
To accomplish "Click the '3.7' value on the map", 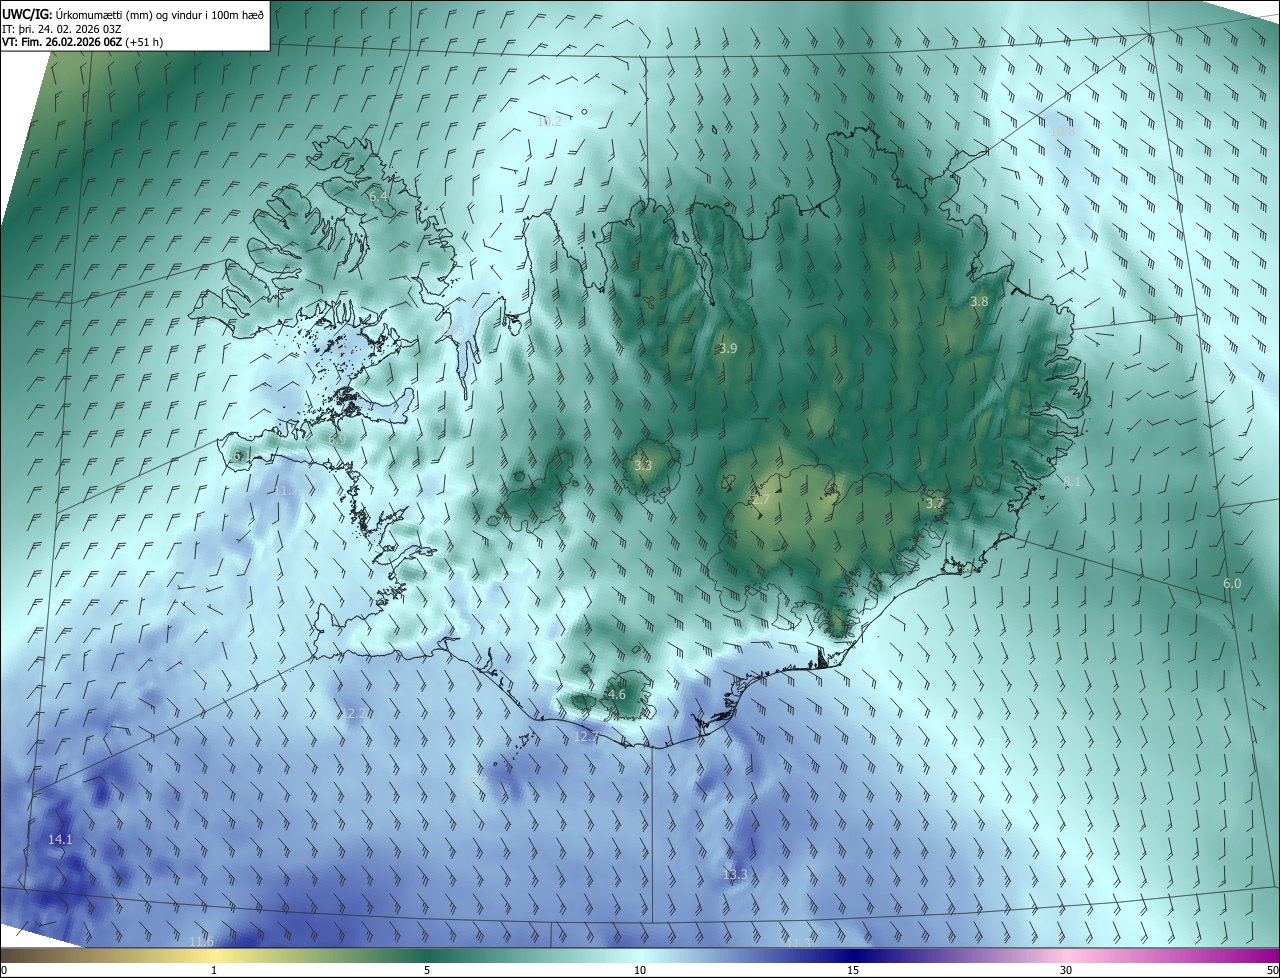I will tap(934, 503).
